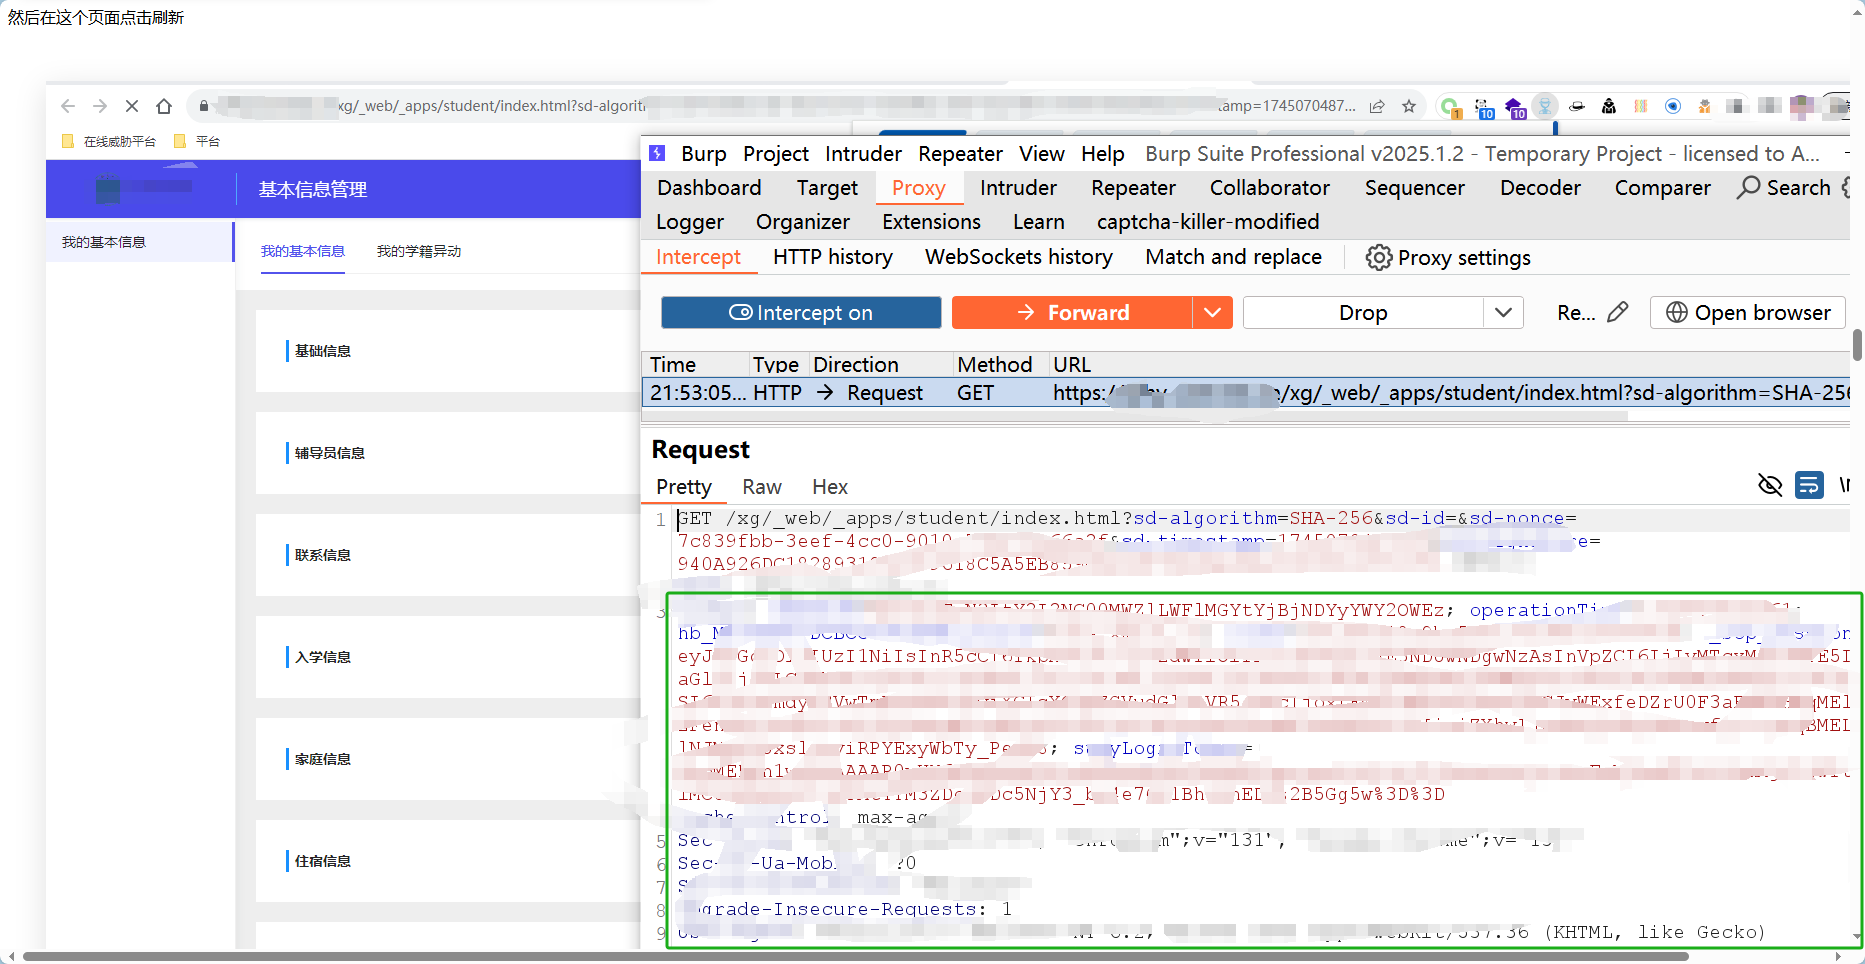The width and height of the screenshot is (1865, 964).
Task: Click the Burp Suite lightning logo icon
Action: pos(657,153)
